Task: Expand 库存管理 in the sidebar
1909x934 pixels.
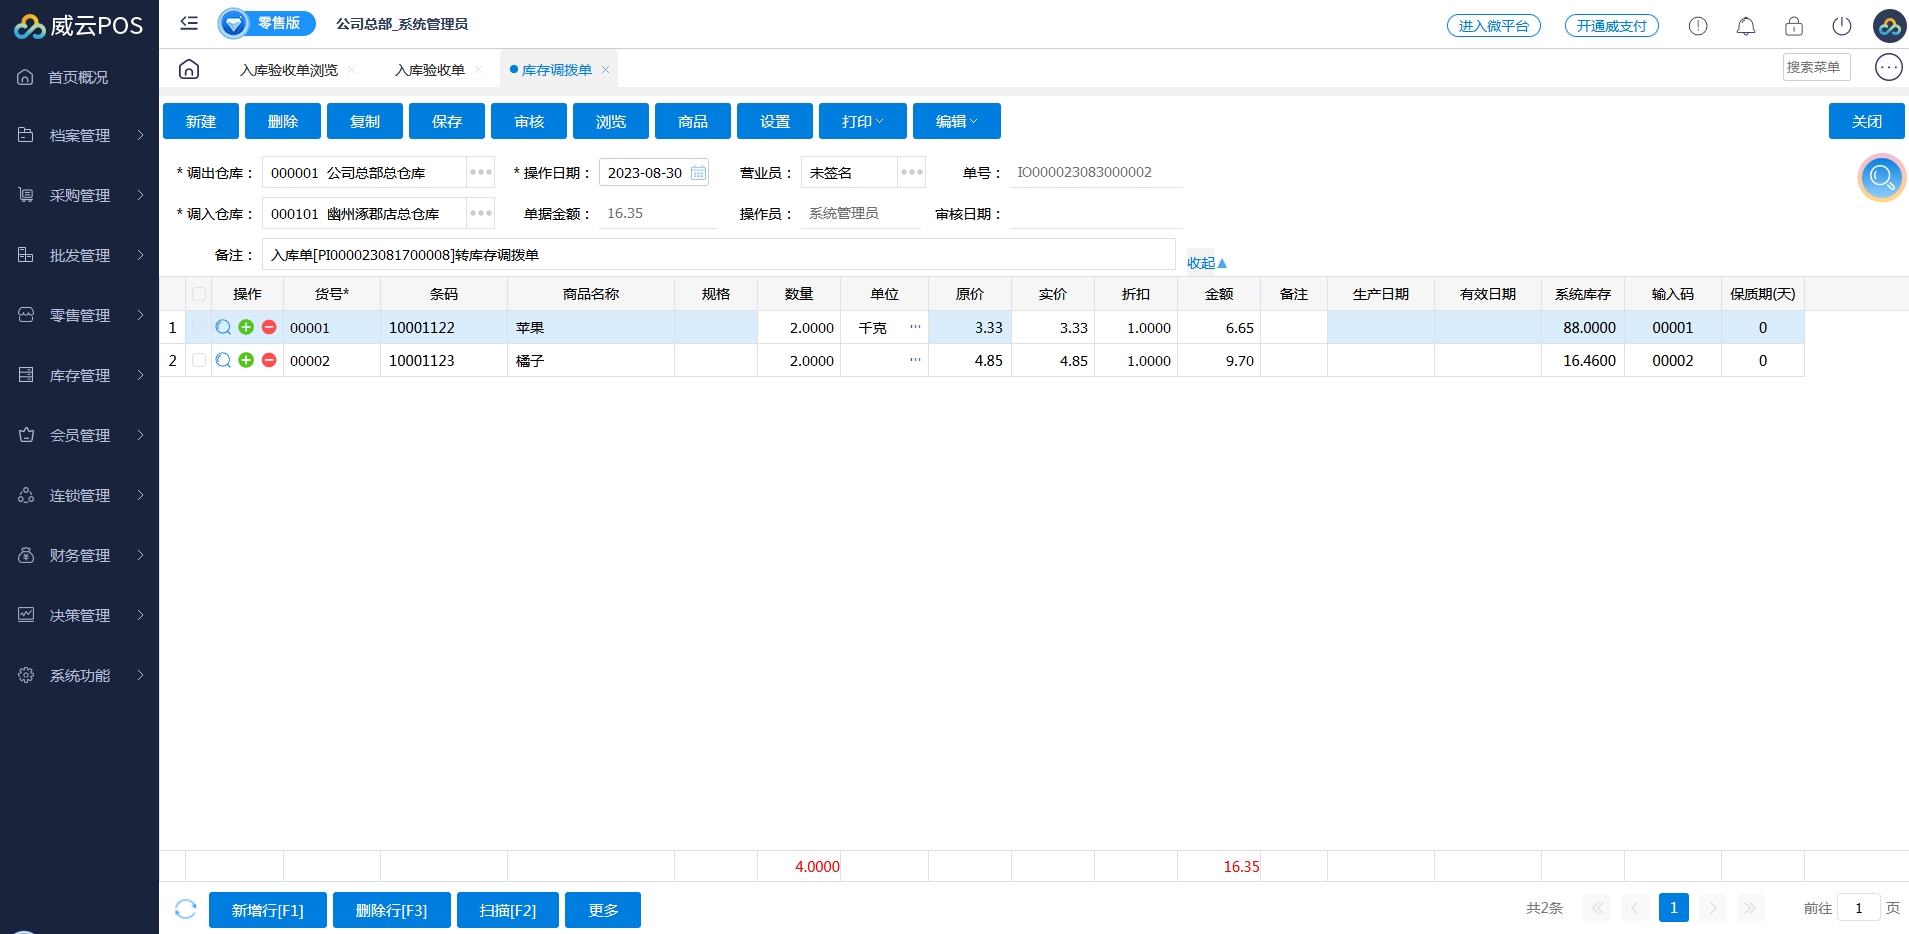Action: click(x=80, y=375)
